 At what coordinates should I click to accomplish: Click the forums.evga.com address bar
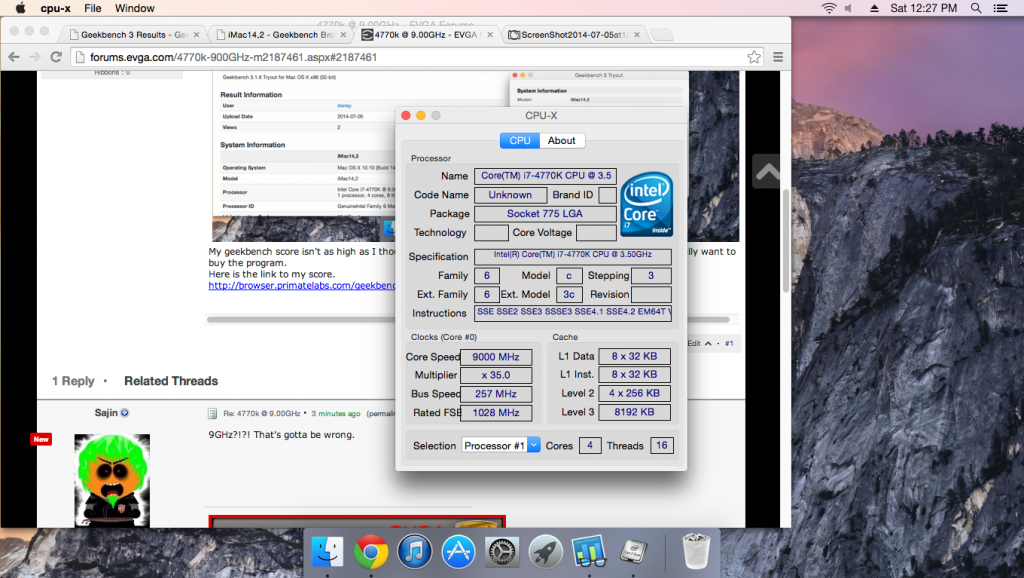pos(418,57)
